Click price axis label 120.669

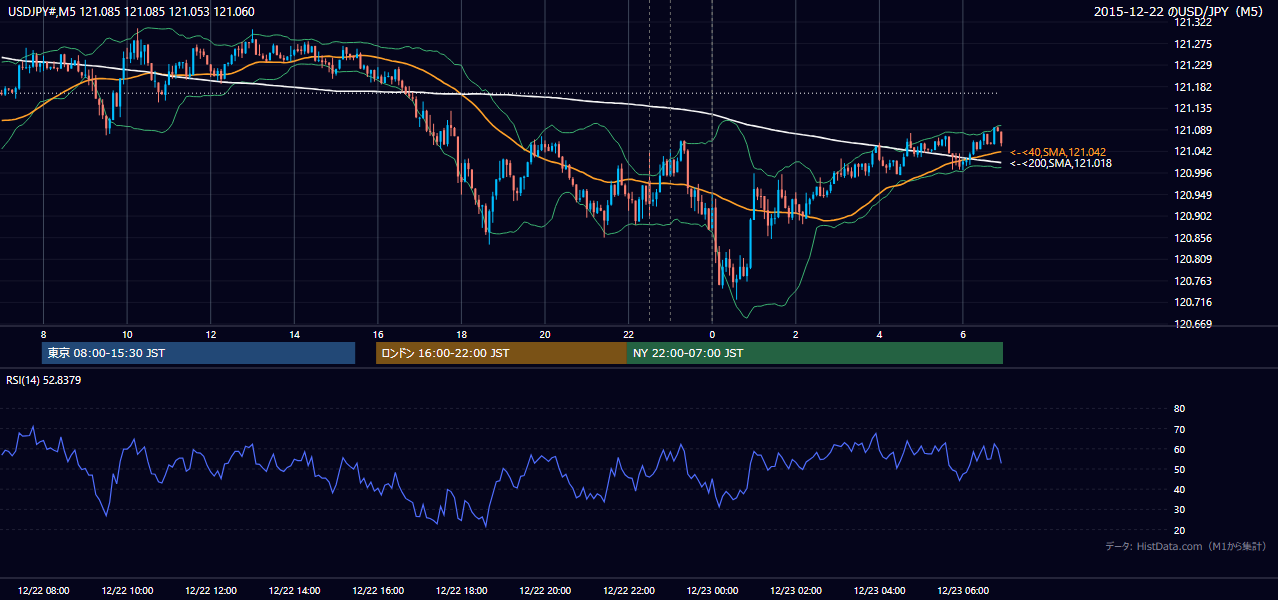pos(1193,324)
